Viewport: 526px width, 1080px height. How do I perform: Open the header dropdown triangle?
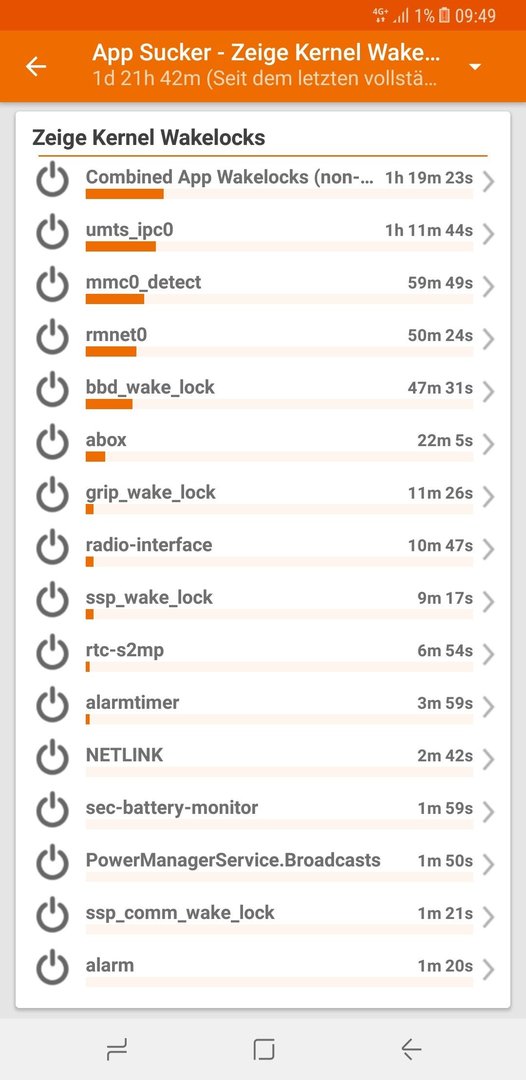(474, 67)
